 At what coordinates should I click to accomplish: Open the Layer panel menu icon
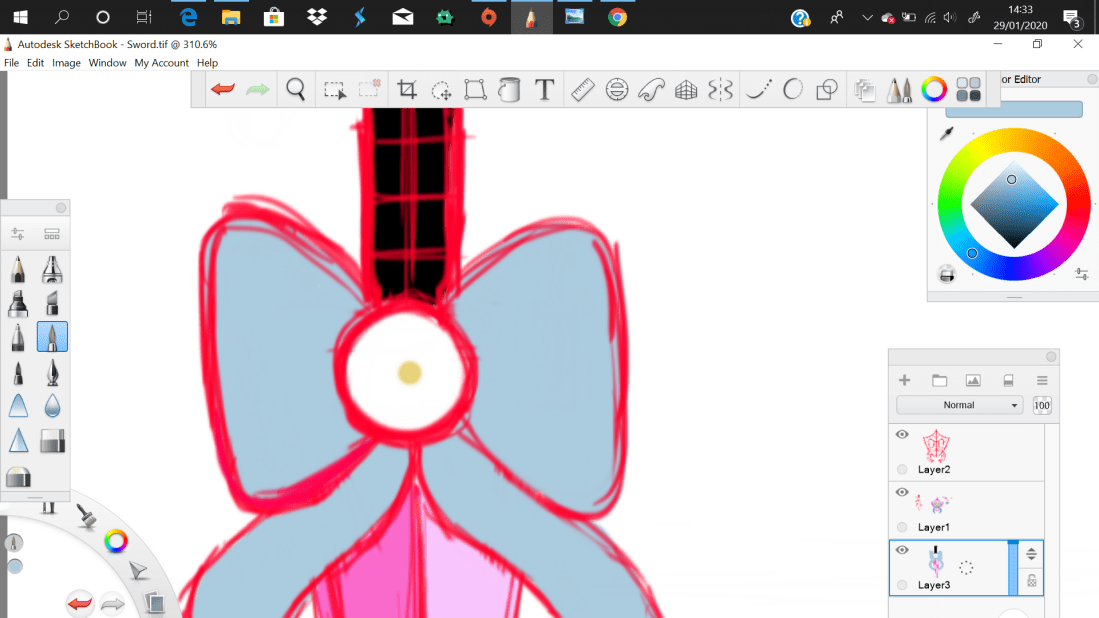pyautogui.click(x=1041, y=380)
